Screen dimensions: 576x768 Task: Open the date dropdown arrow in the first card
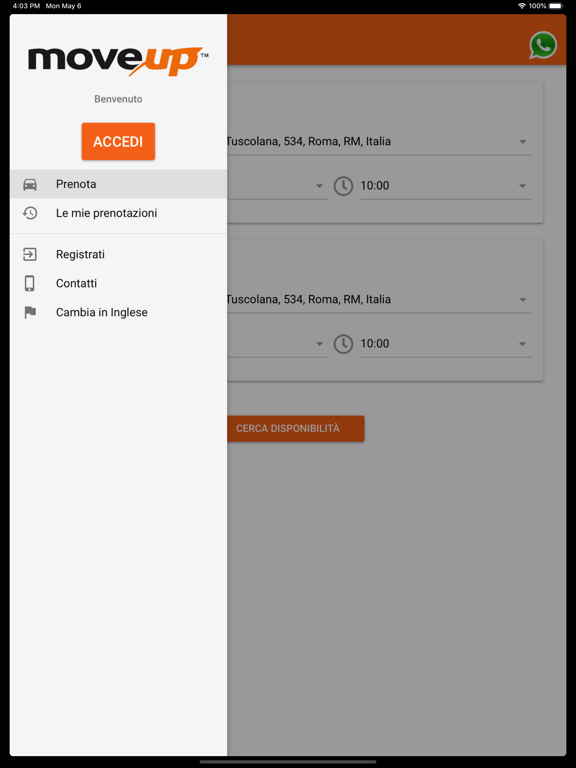(x=319, y=186)
